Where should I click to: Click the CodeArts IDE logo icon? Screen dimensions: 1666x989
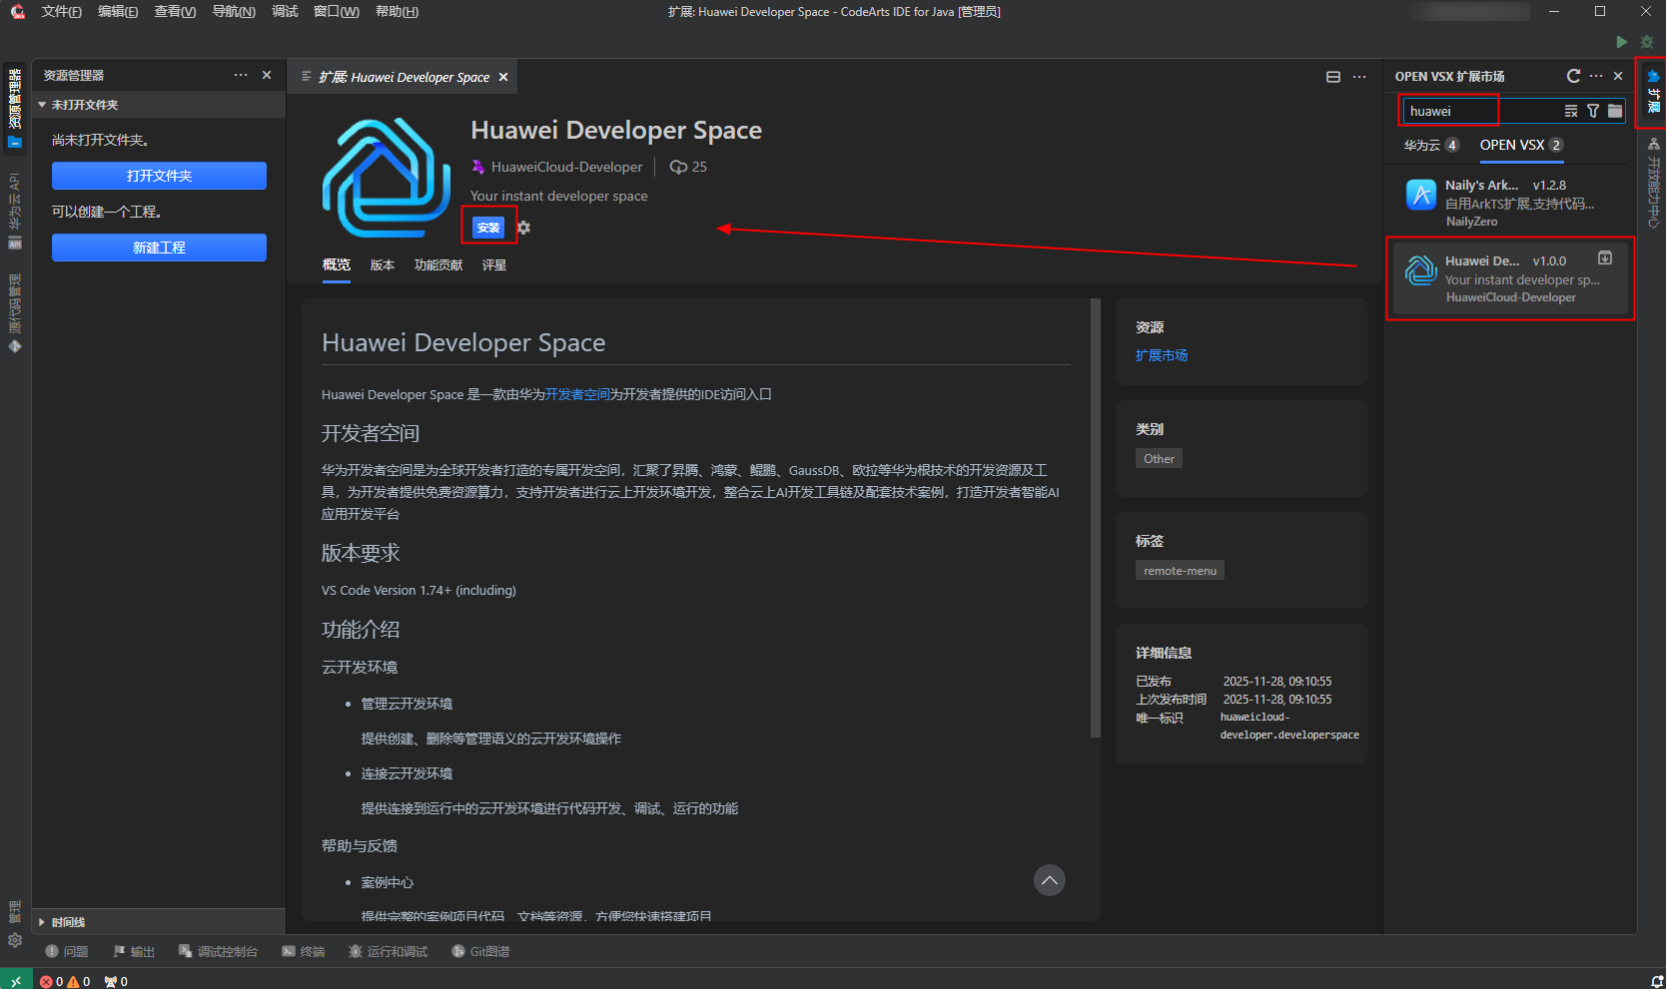pyautogui.click(x=17, y=12)
